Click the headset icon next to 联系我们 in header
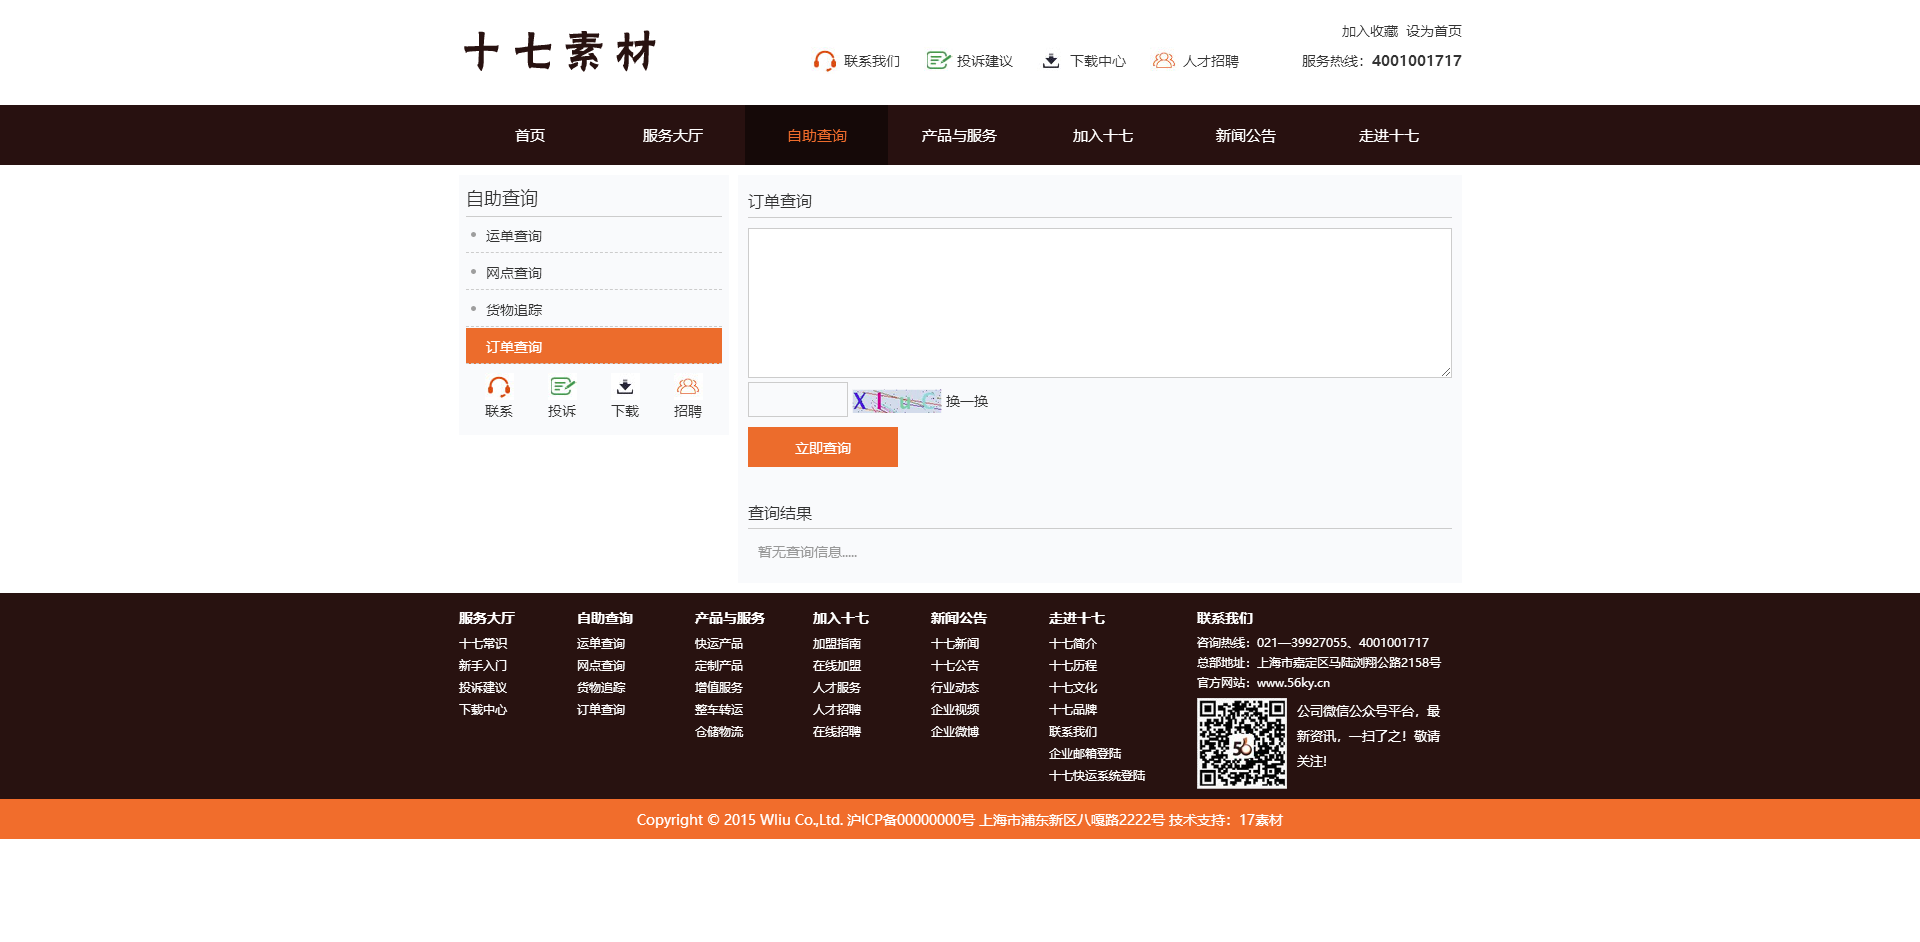Image resolution: width=1920 pixels, height=942 pixels. point(824,61)
